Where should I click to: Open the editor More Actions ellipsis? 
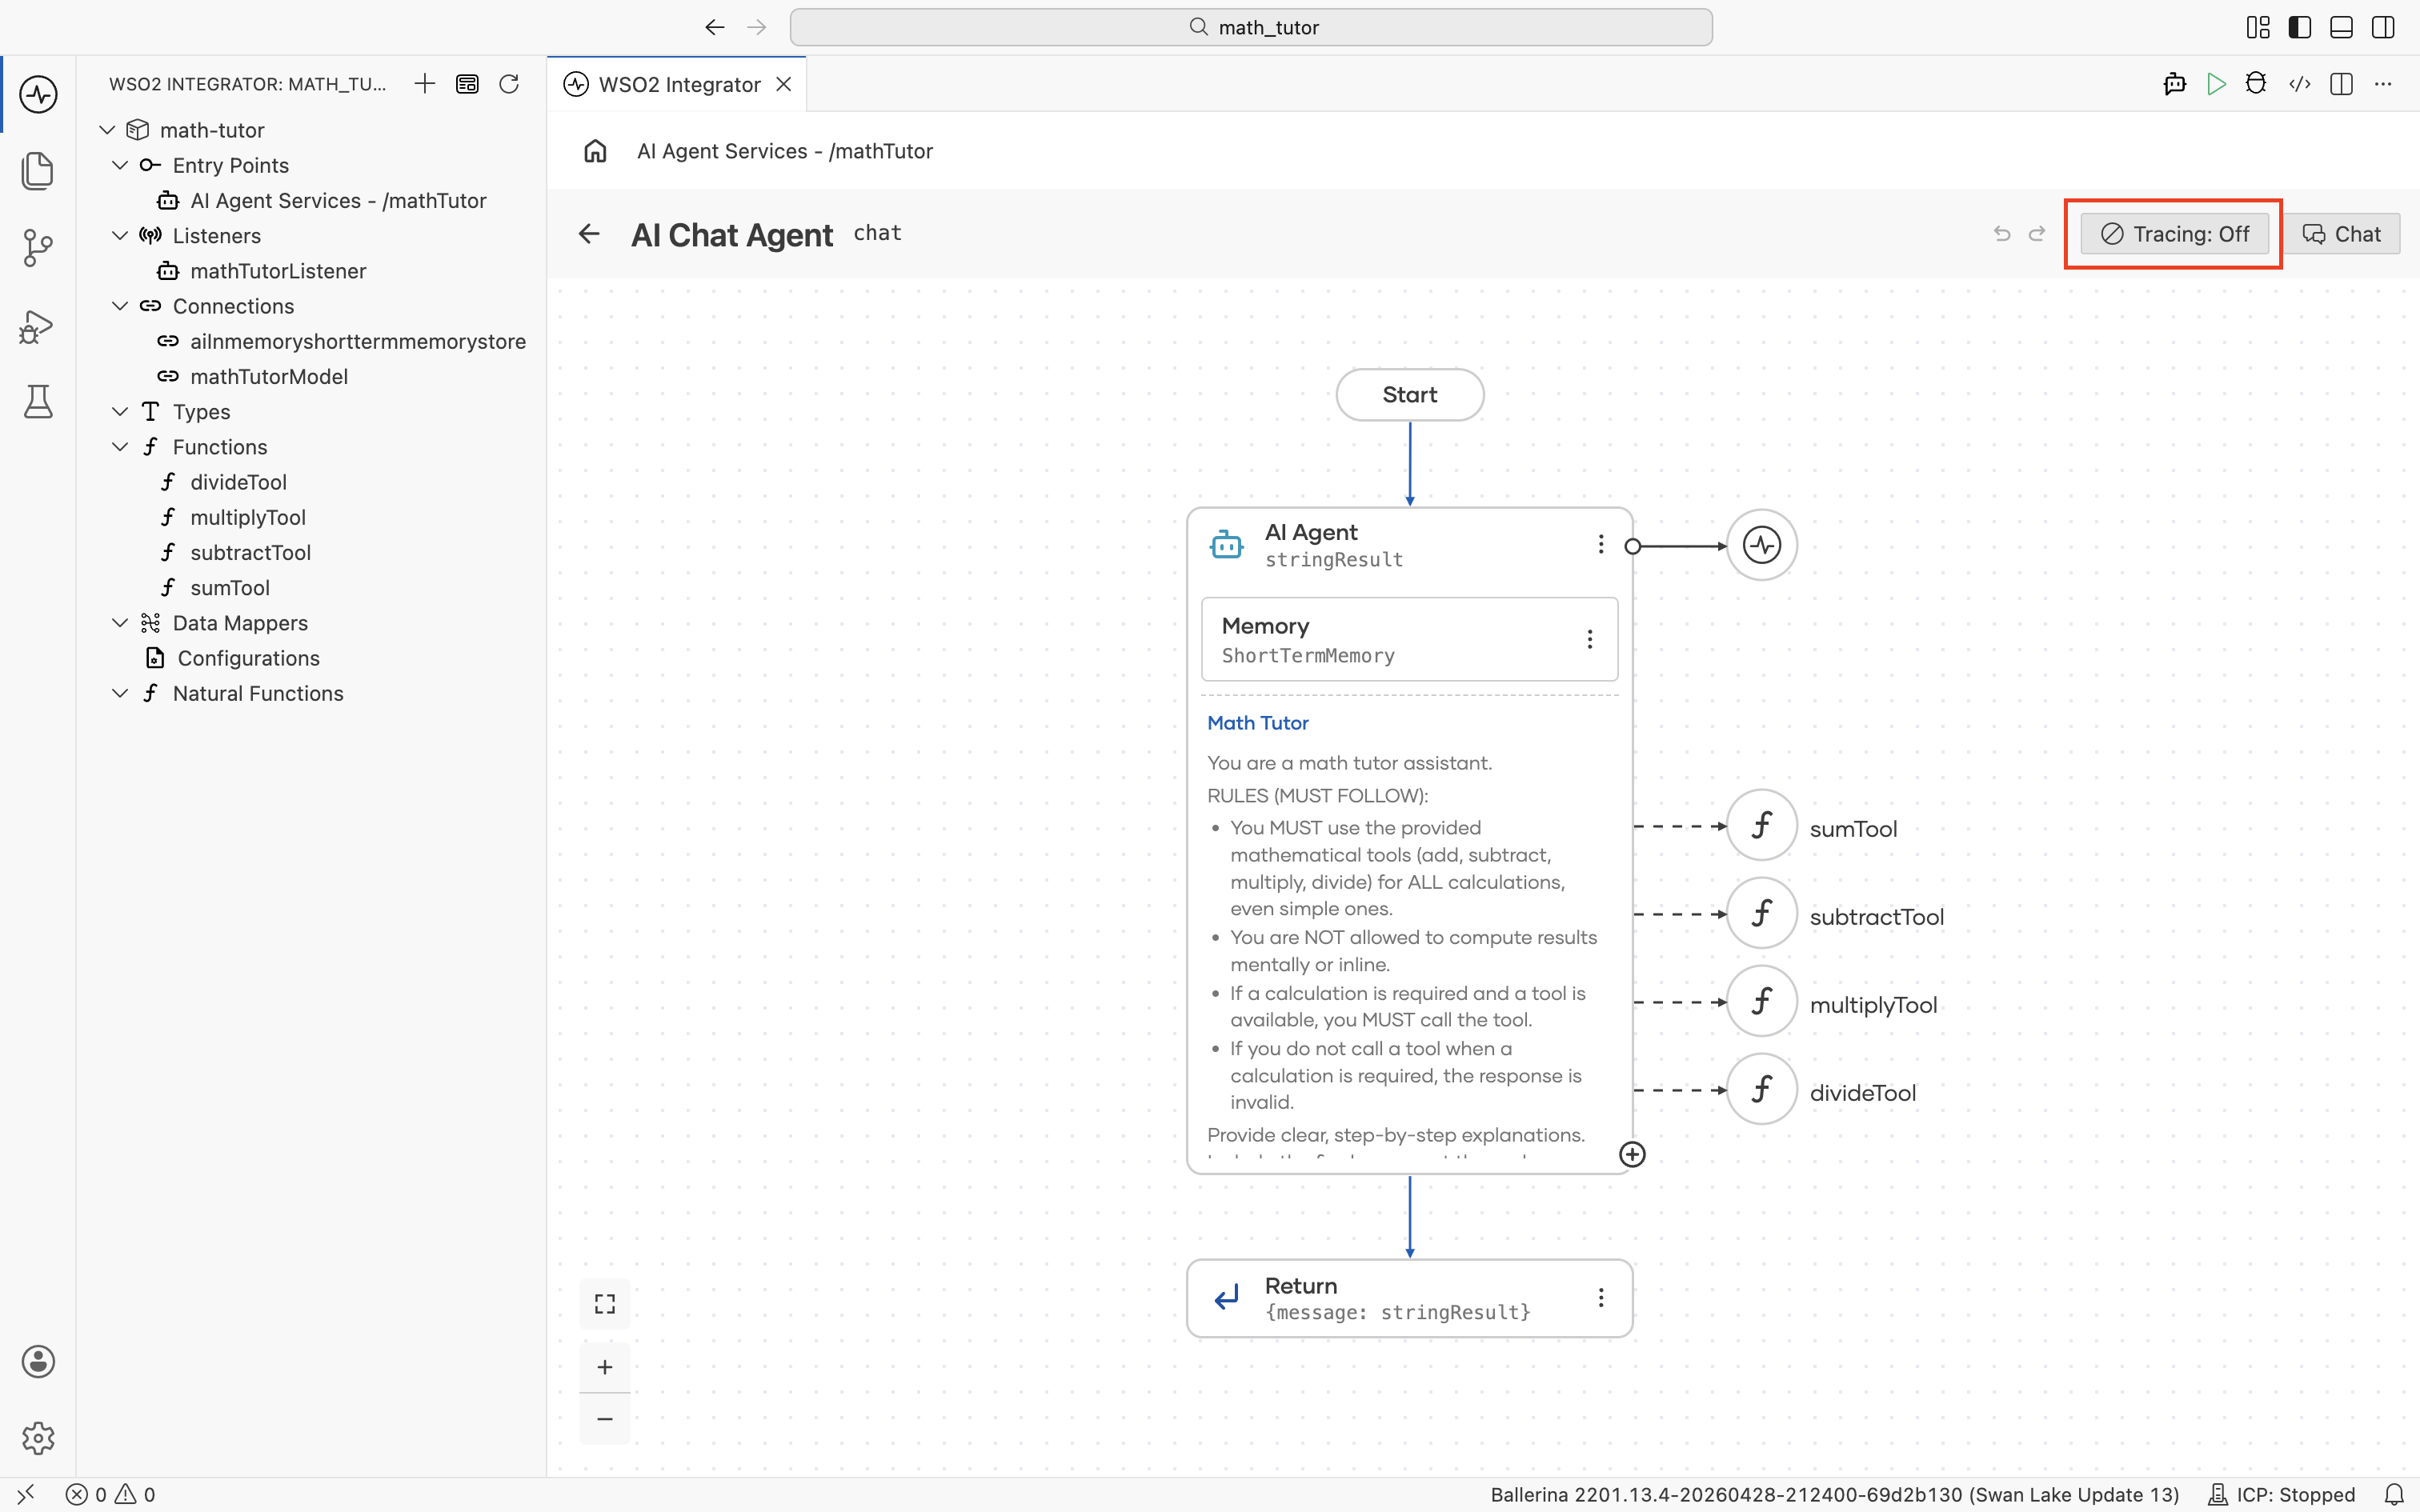click(x=2383, y=84)
